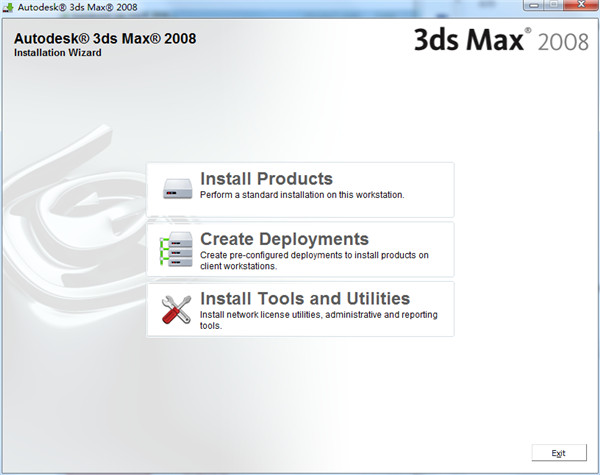Close the installation wizard window
This screenshot has height=475, width=600.
pos(580,5)
